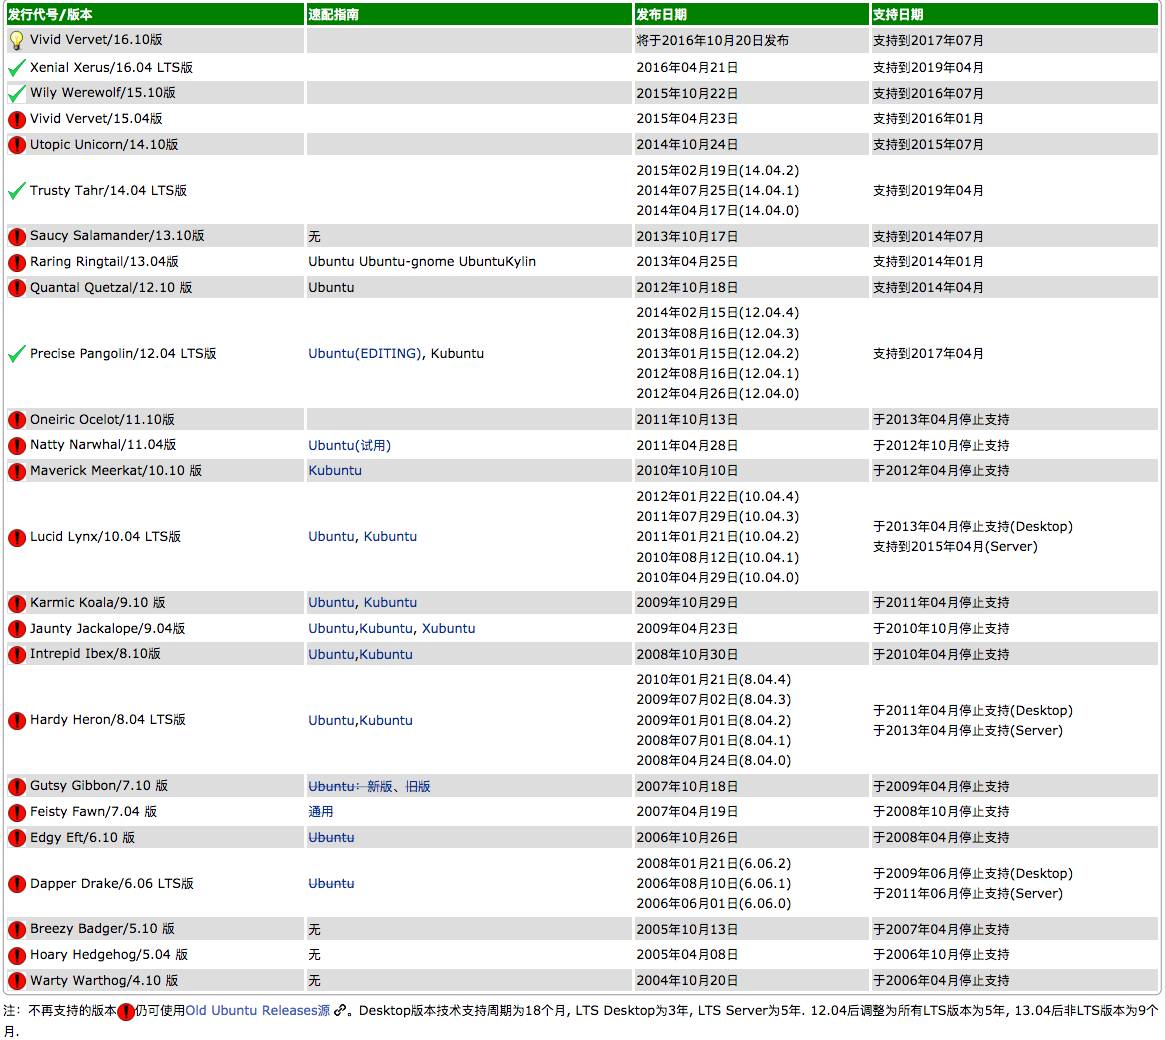The height and width of the screenshot is (1040, 1165).
Task: Click green checkmark beside Precise Pangolin/12.04 LTS
Action: (x=16, y=354)
